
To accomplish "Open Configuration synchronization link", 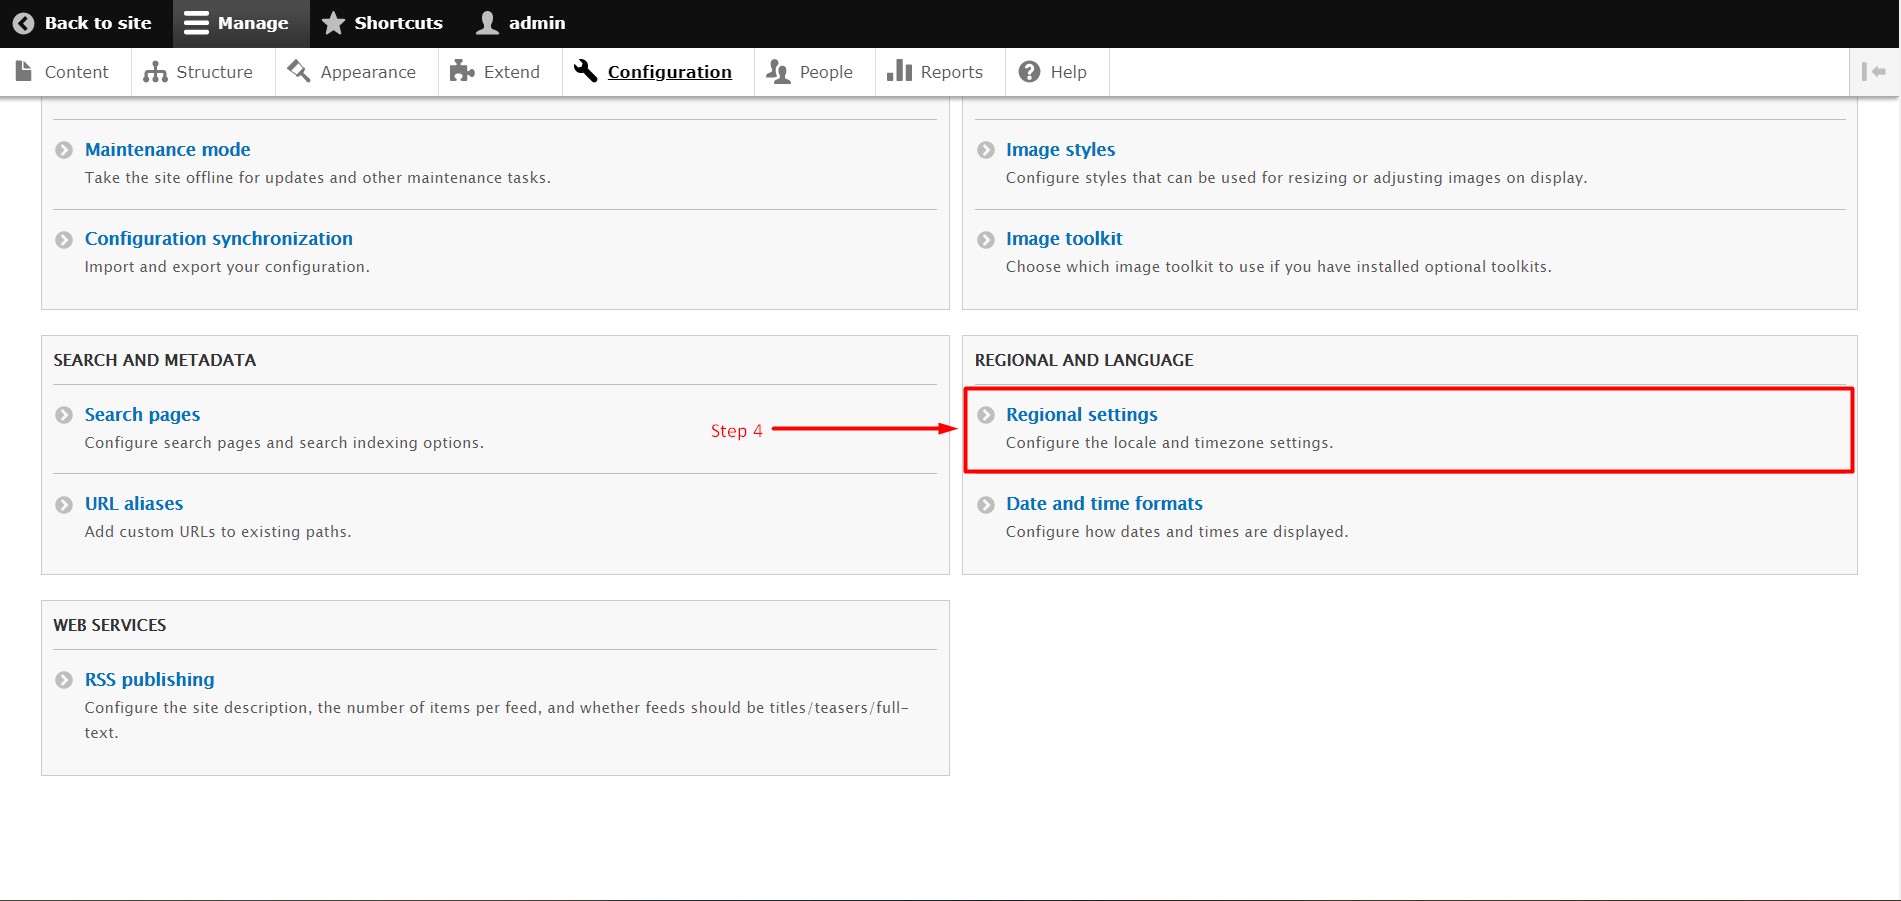I will click(x=219, y=238).
